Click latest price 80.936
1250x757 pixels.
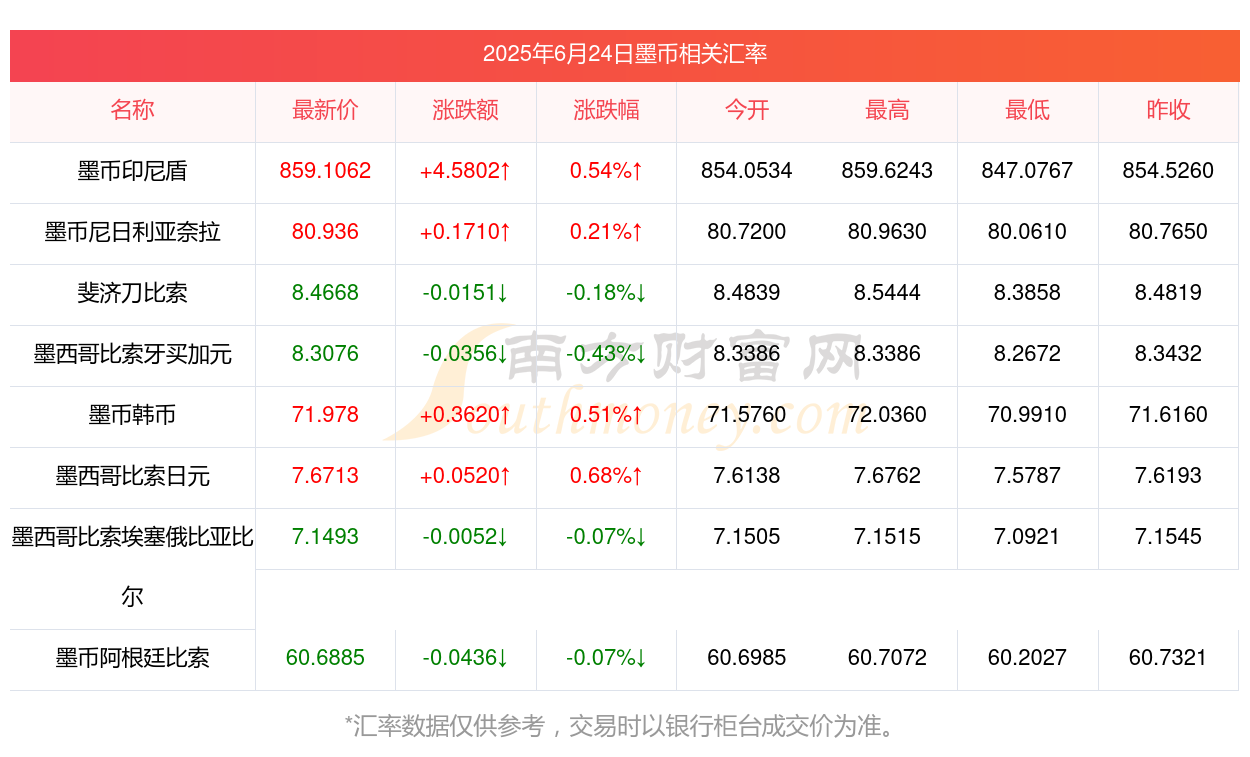tap(325, 232)
